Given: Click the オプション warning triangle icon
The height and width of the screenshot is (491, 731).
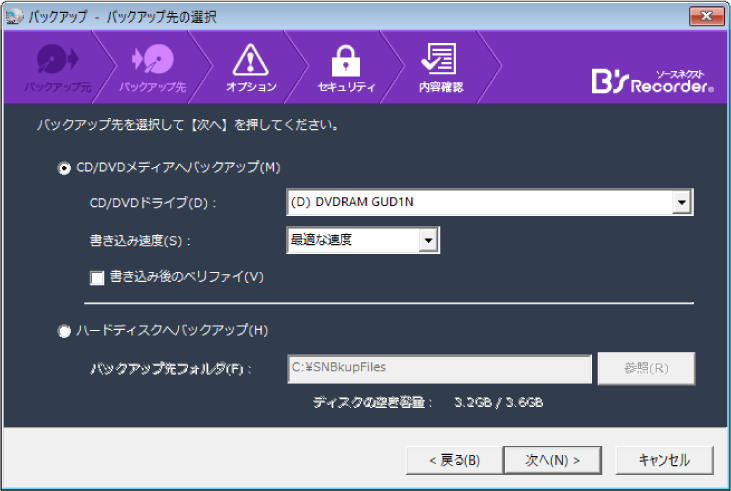Looking at the screenshot, I should coord(249,60).
